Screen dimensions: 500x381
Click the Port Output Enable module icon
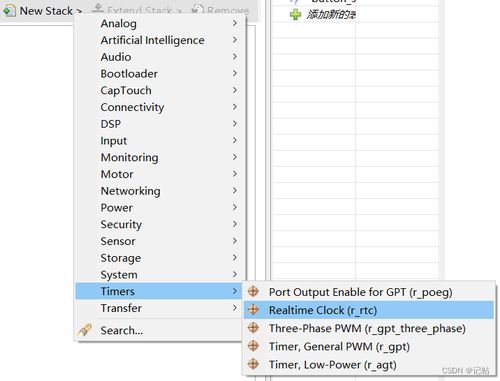click(x=253, y=292)
